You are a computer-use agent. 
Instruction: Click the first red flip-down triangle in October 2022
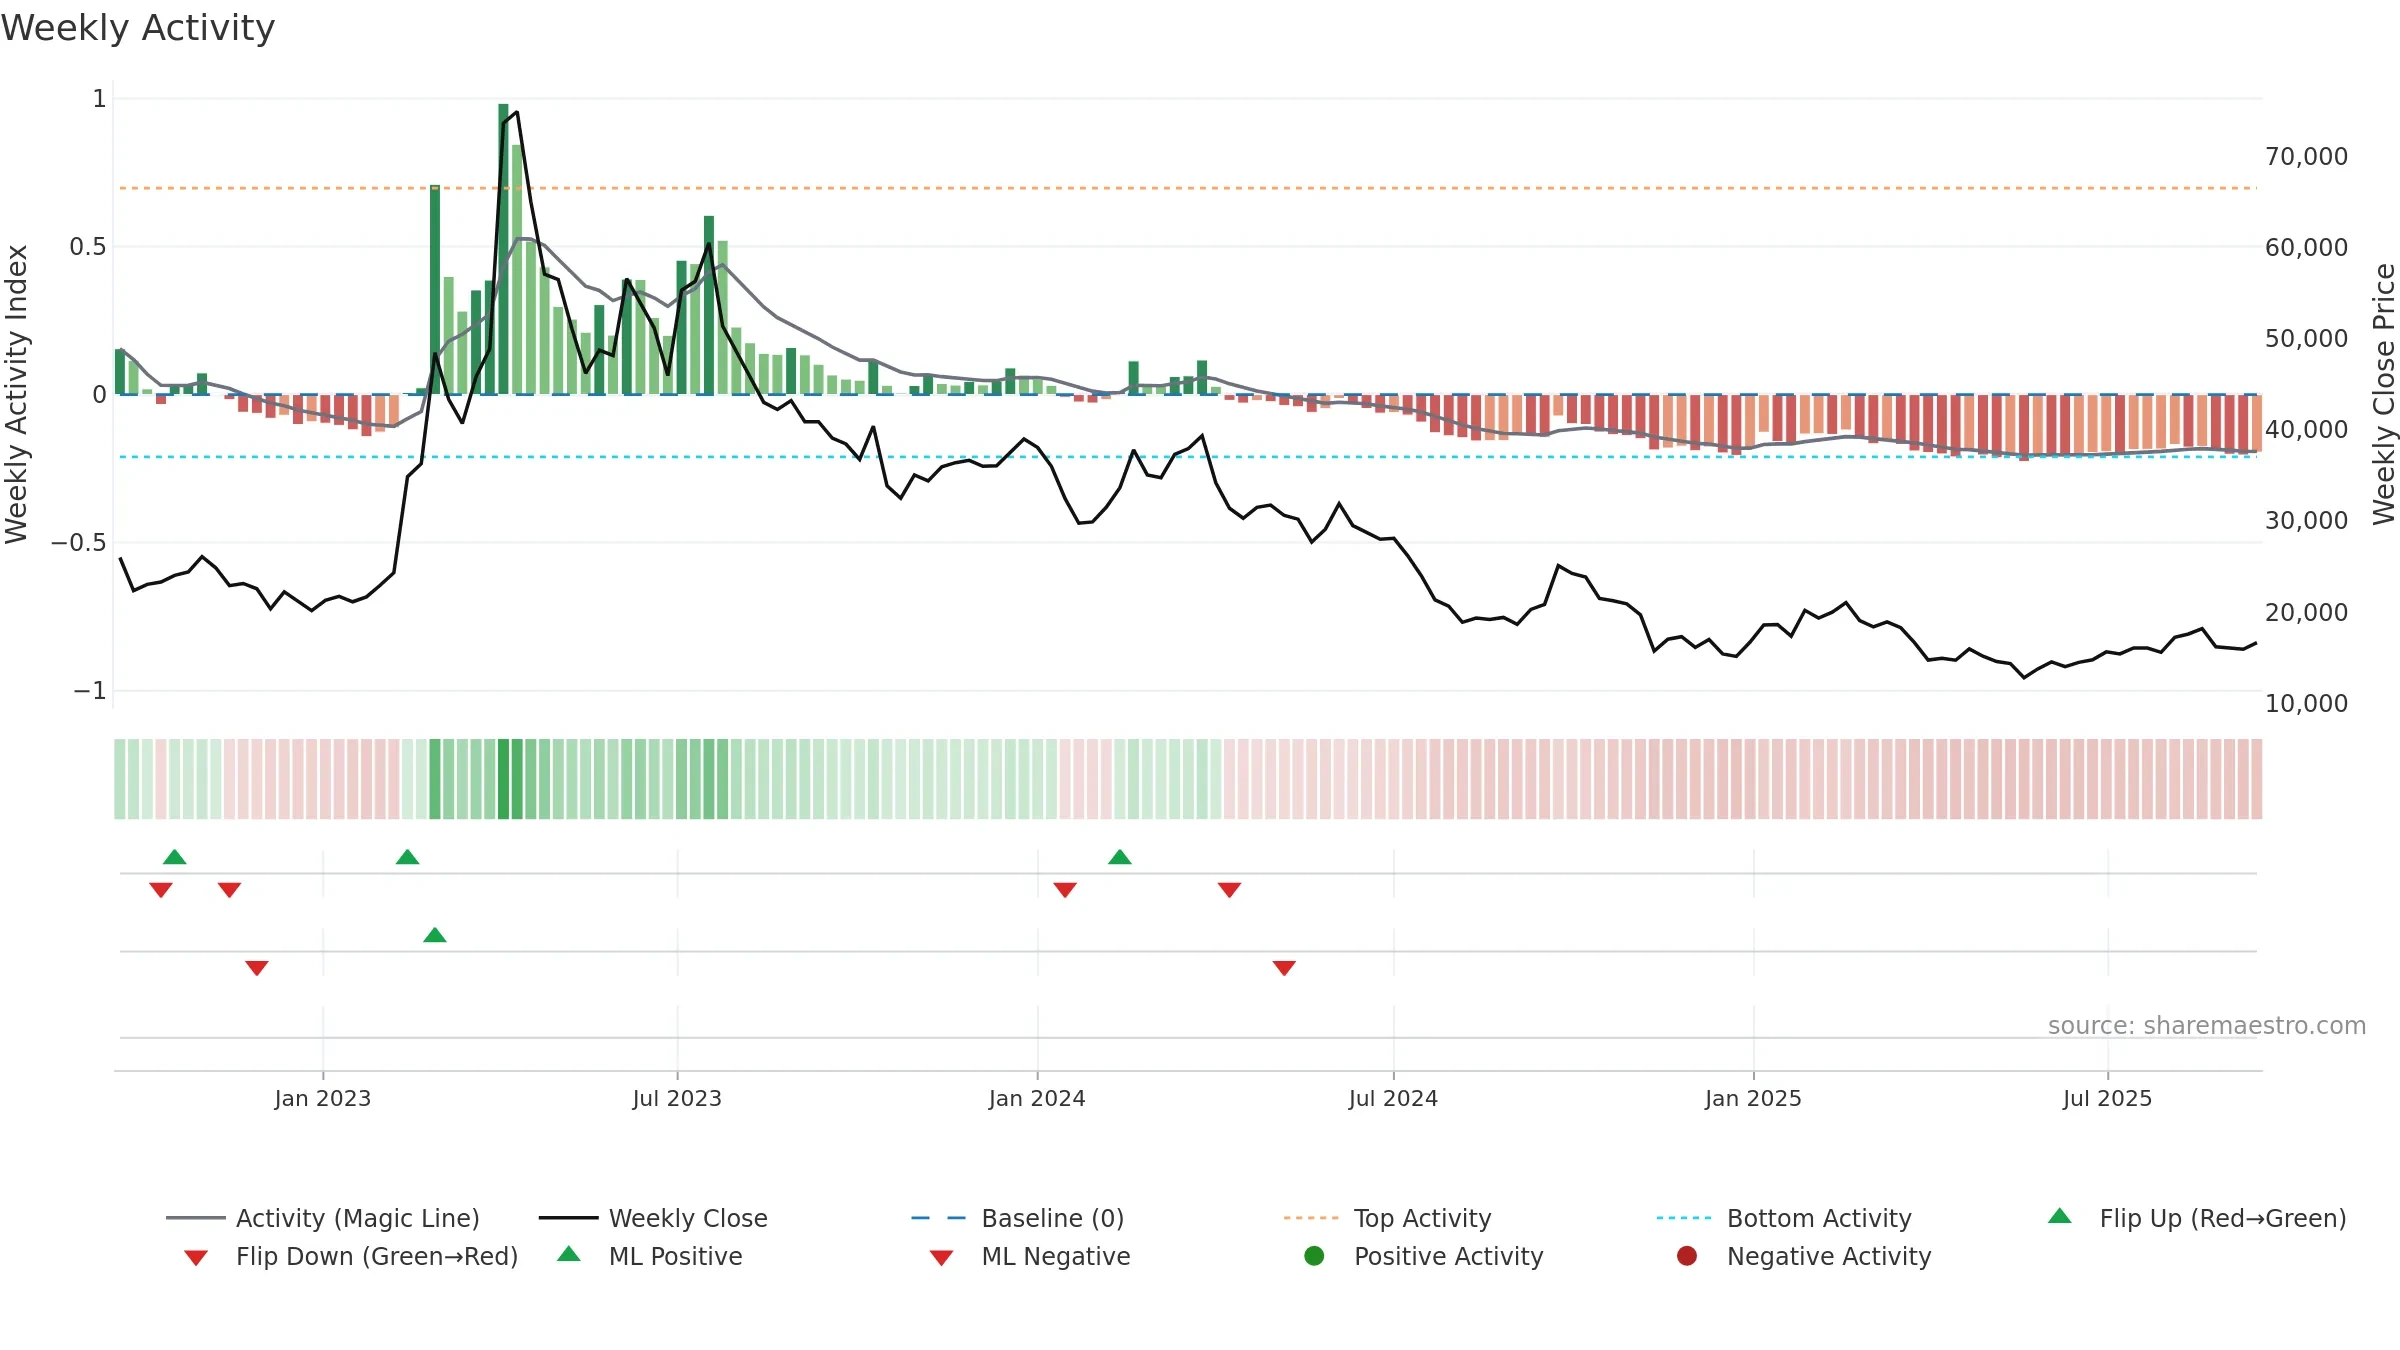coord(161,890)
